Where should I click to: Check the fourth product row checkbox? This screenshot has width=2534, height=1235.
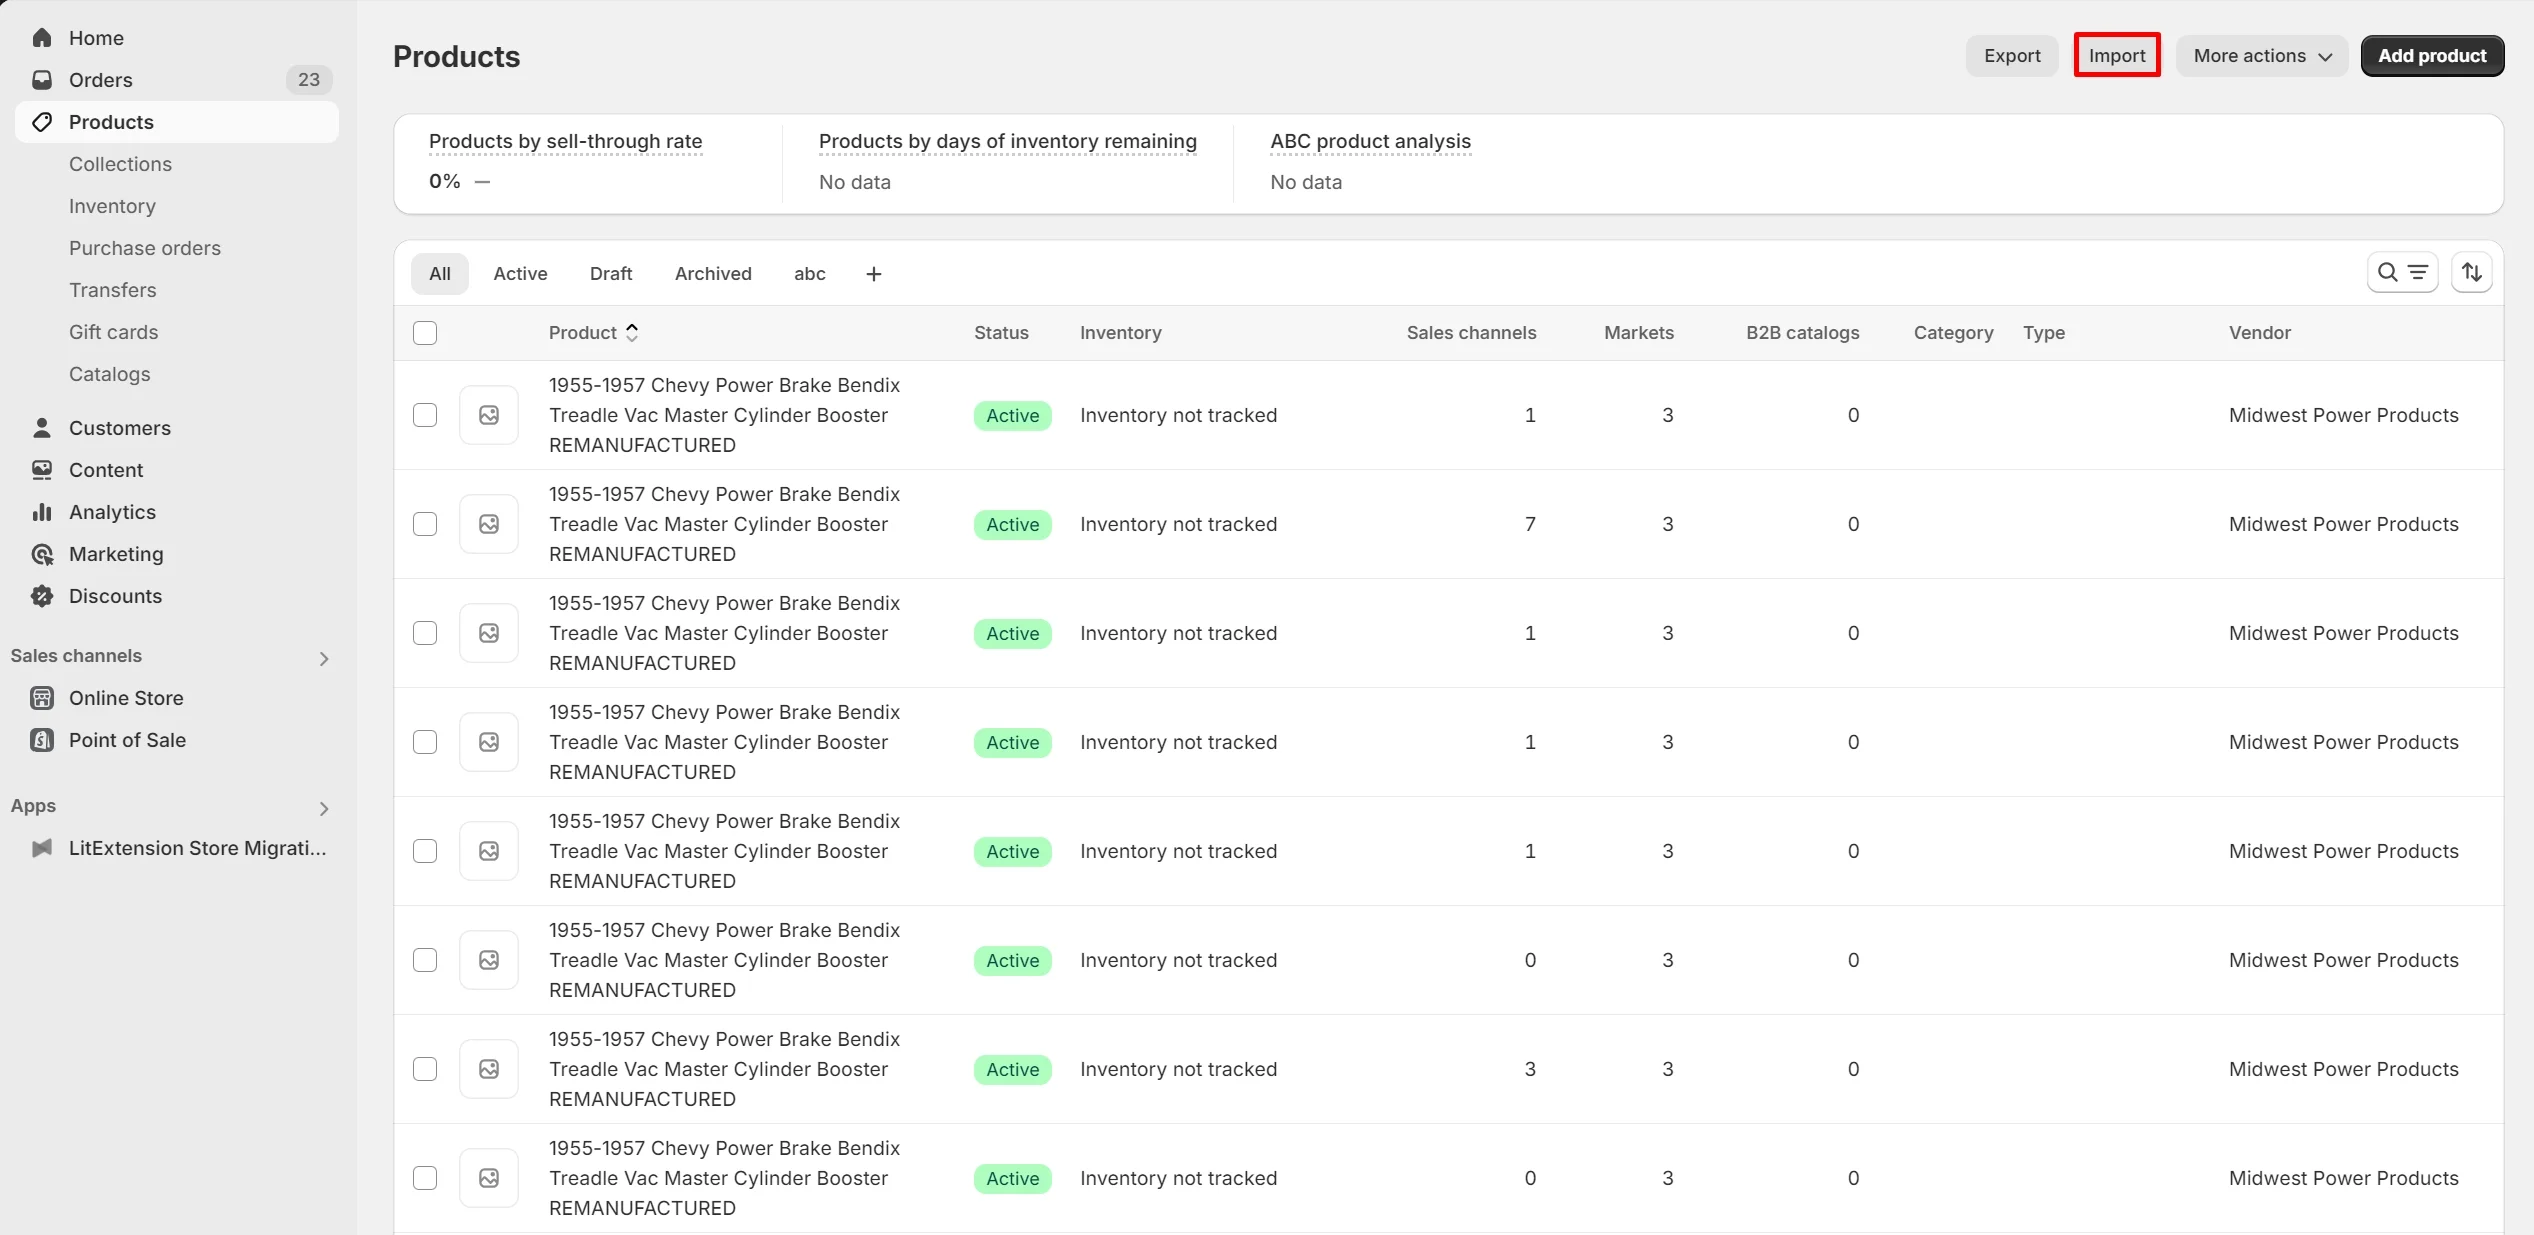(x=425, y=742)
